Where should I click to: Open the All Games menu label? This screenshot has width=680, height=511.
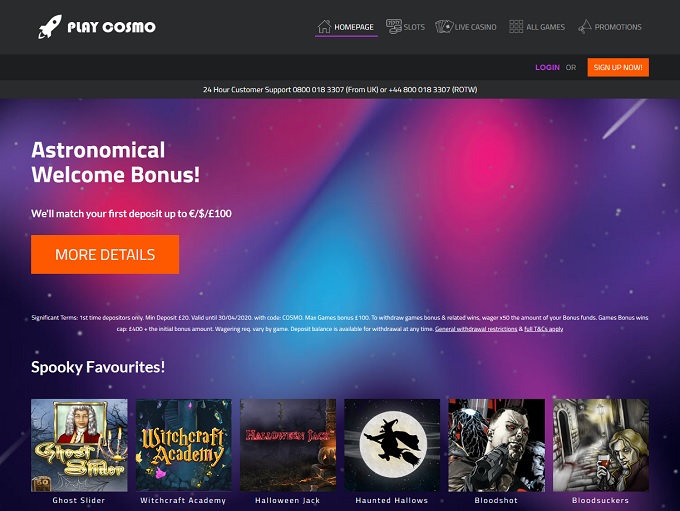(546, 27)
